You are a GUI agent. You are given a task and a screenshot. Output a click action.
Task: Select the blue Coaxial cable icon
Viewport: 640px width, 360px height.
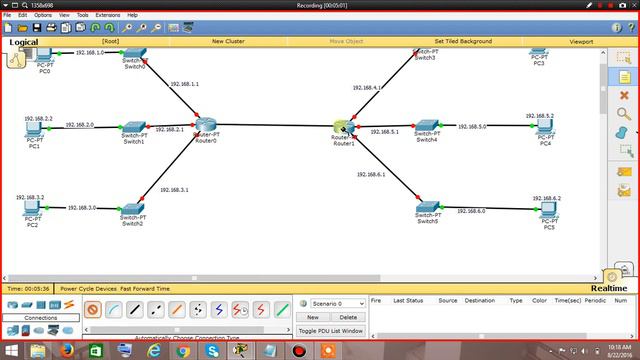click(219, 310)
